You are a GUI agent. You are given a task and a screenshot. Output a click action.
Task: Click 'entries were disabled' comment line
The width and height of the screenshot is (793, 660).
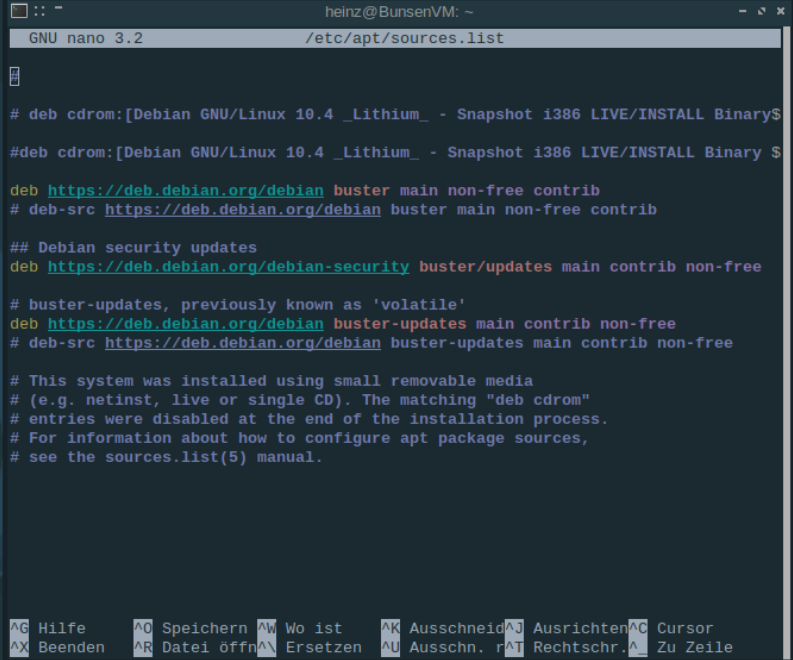[x=309, y=419]
